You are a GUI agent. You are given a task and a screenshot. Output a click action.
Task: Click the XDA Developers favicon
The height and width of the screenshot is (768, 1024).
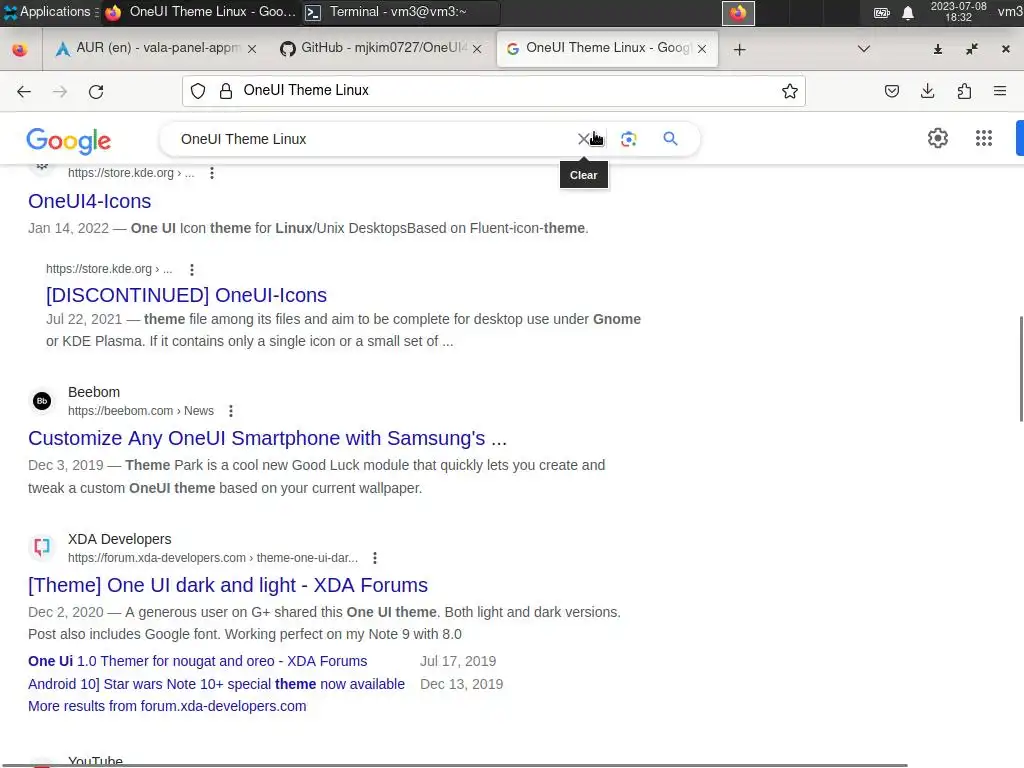[42, 547]
